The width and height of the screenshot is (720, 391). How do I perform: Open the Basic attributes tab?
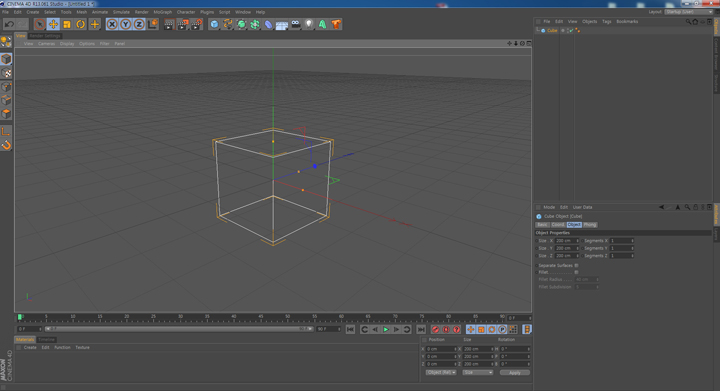click(x=542, y=224)
